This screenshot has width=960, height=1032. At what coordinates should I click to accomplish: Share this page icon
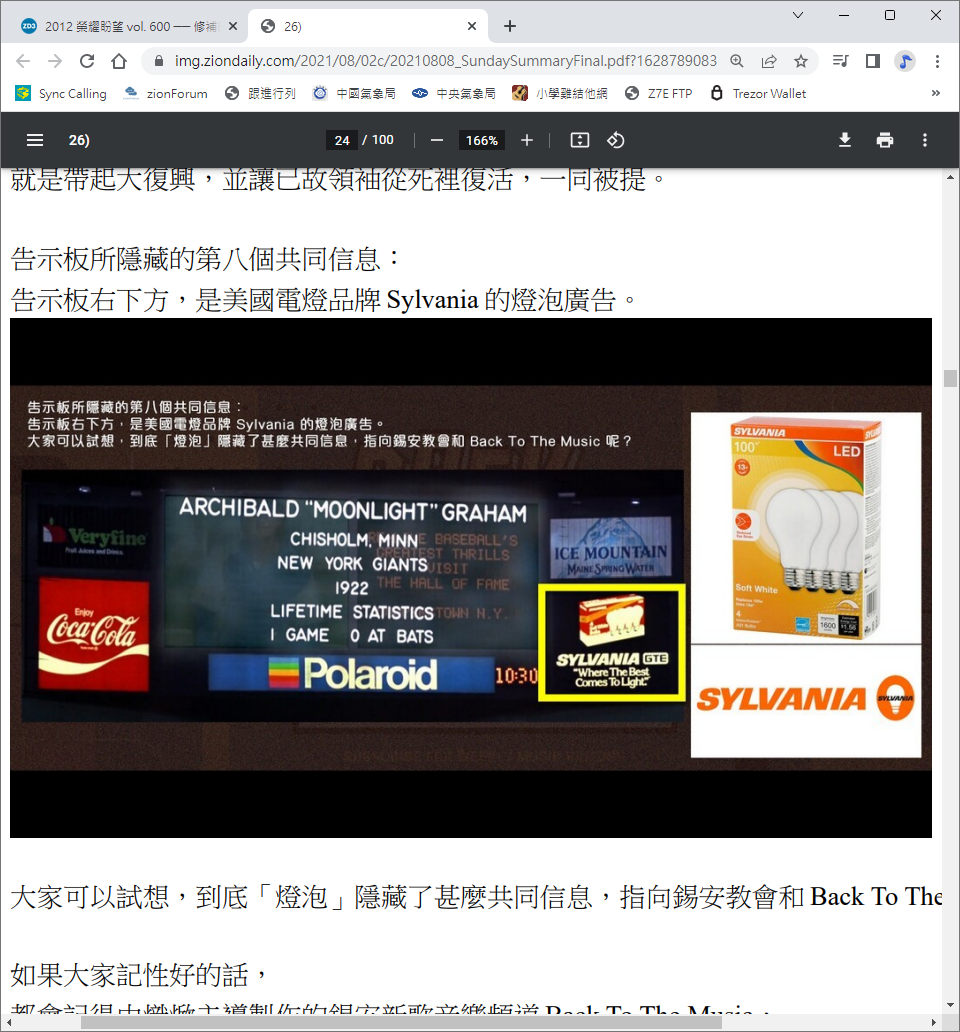[x=769, y=61]
